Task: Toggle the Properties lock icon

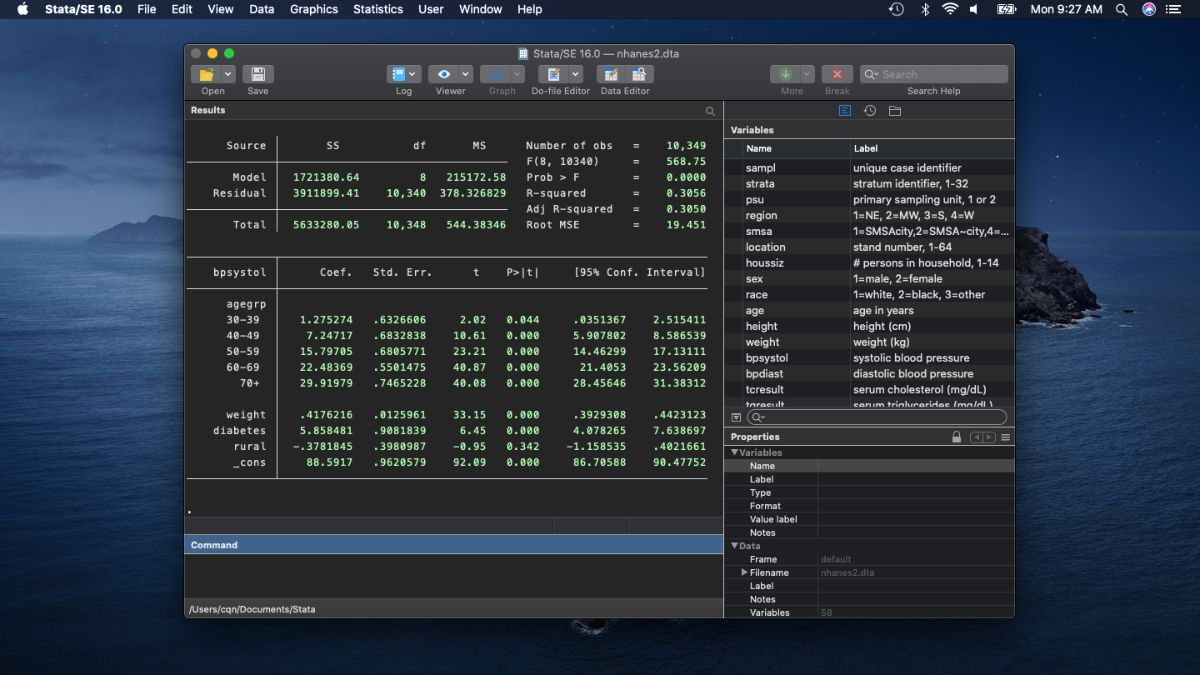Action: coord(957,437)
